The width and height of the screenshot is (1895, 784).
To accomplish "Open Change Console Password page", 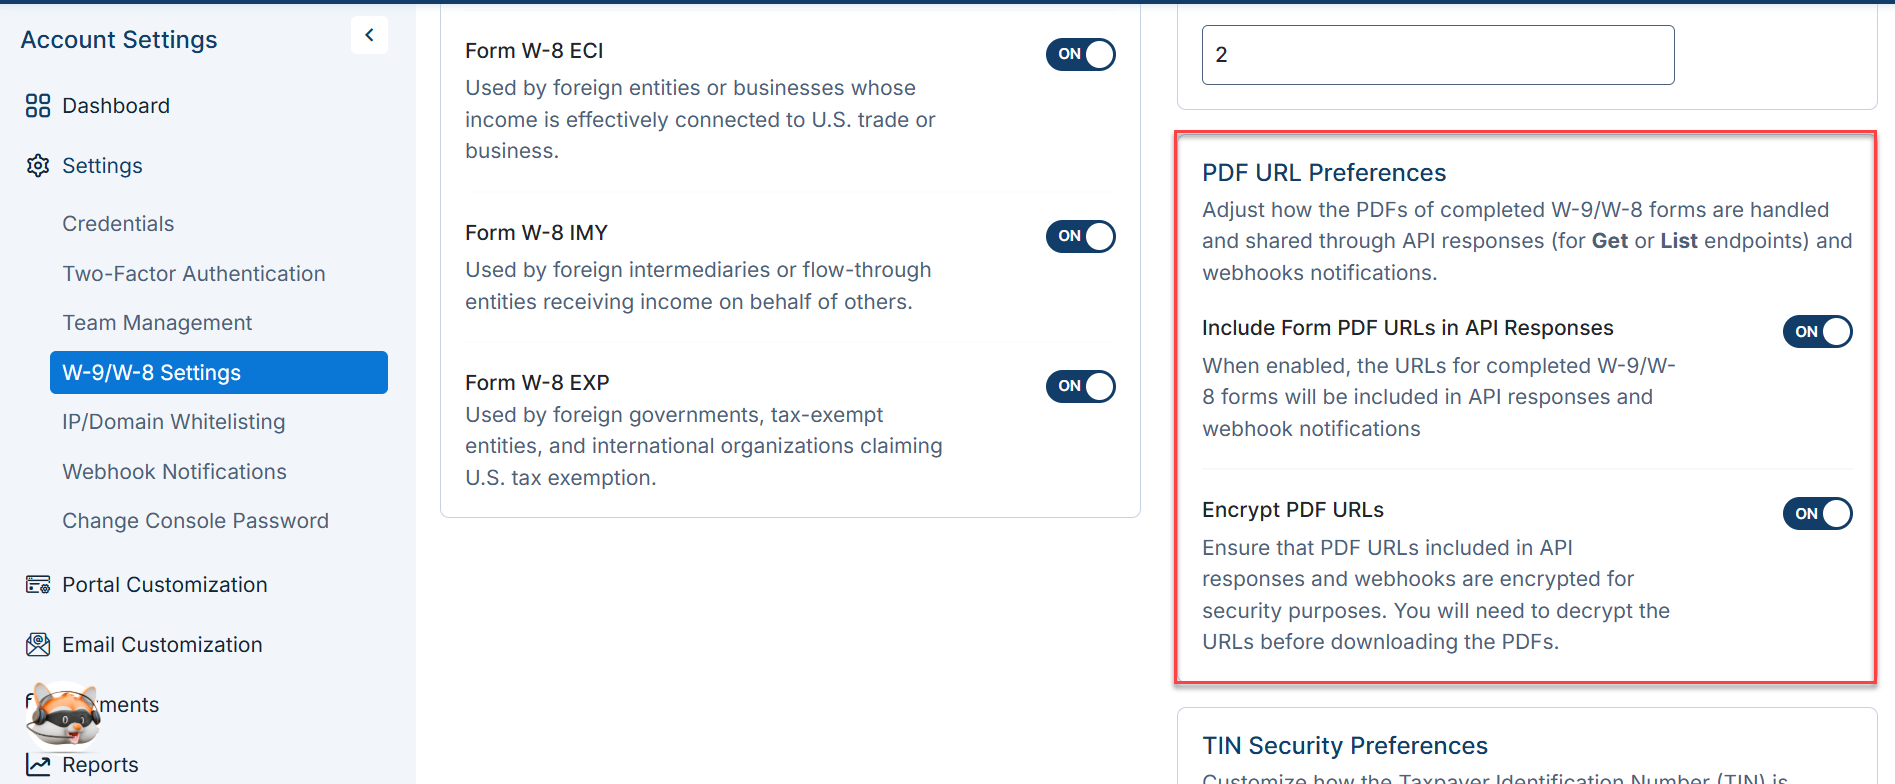I will pyautogui.click(x=195, y=521).
